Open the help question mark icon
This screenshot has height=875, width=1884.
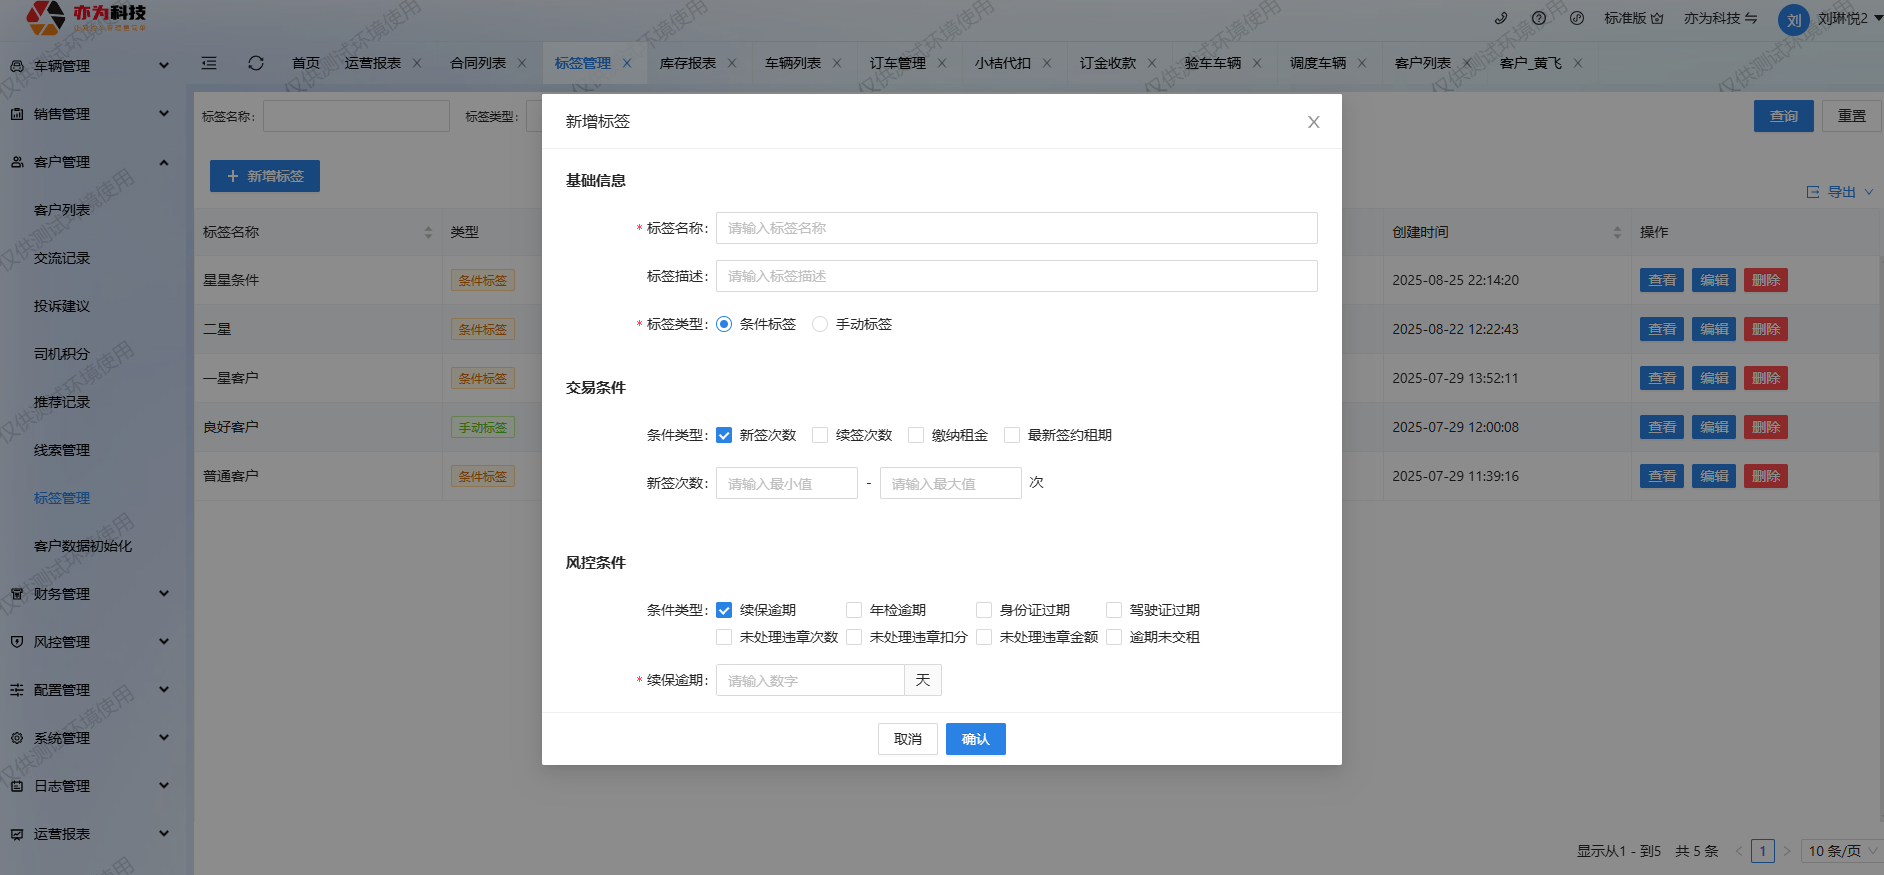[x=1539, y=18]
